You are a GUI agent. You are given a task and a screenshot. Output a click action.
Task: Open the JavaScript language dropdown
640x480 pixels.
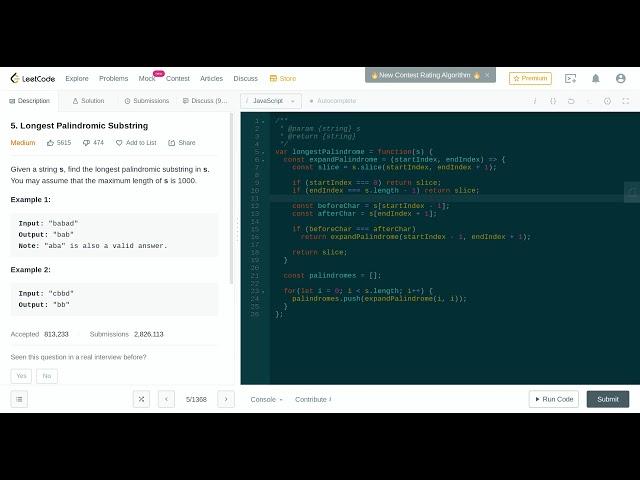click(271, 101)
